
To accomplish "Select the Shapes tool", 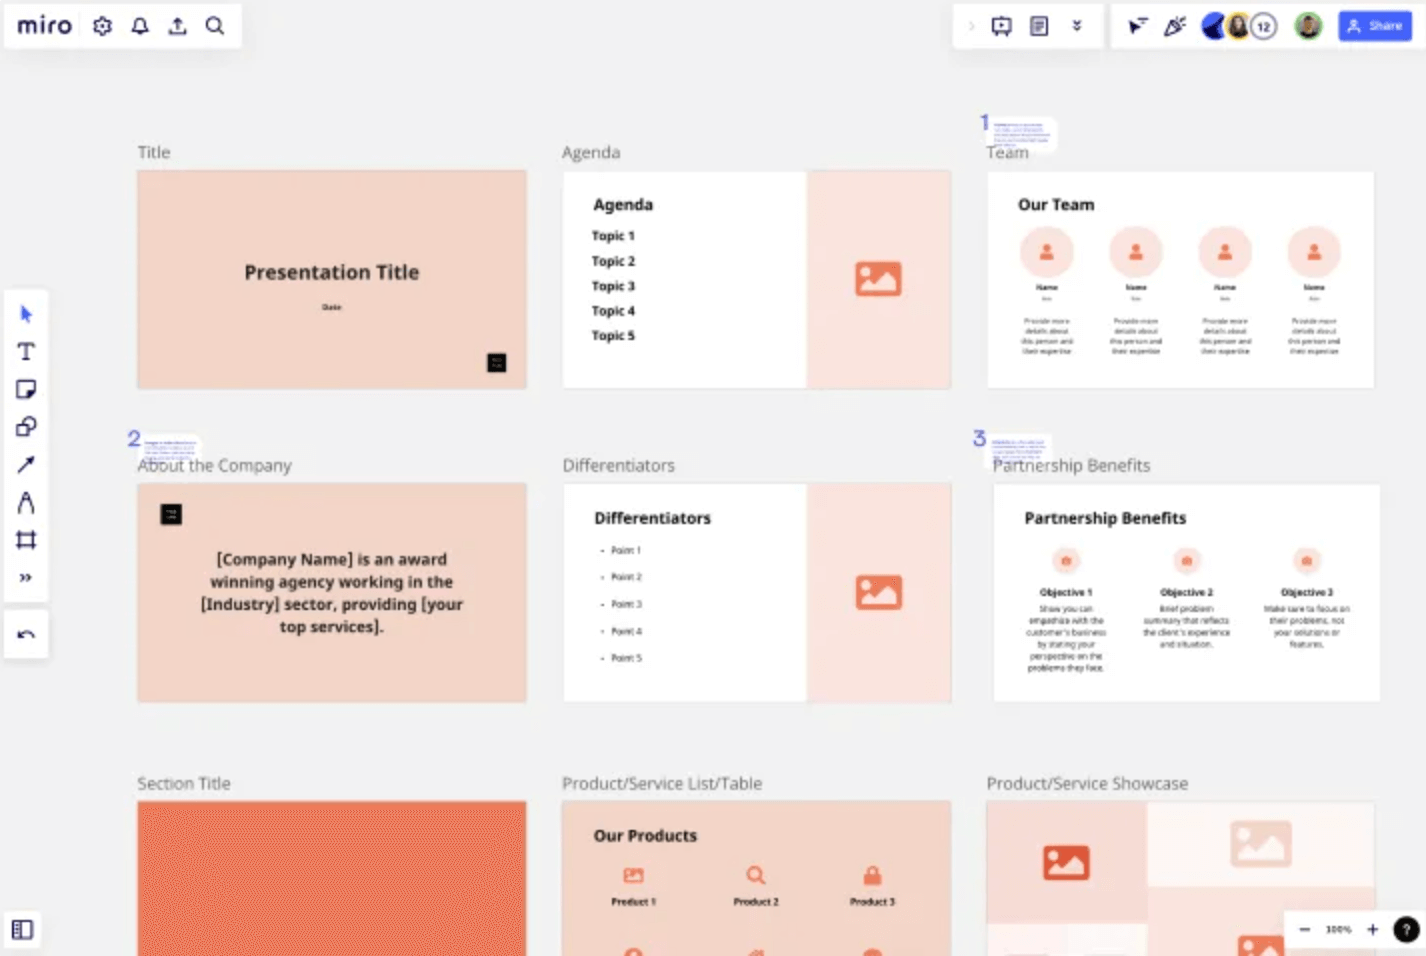I will pyautogui.click(x=26, y=427).
